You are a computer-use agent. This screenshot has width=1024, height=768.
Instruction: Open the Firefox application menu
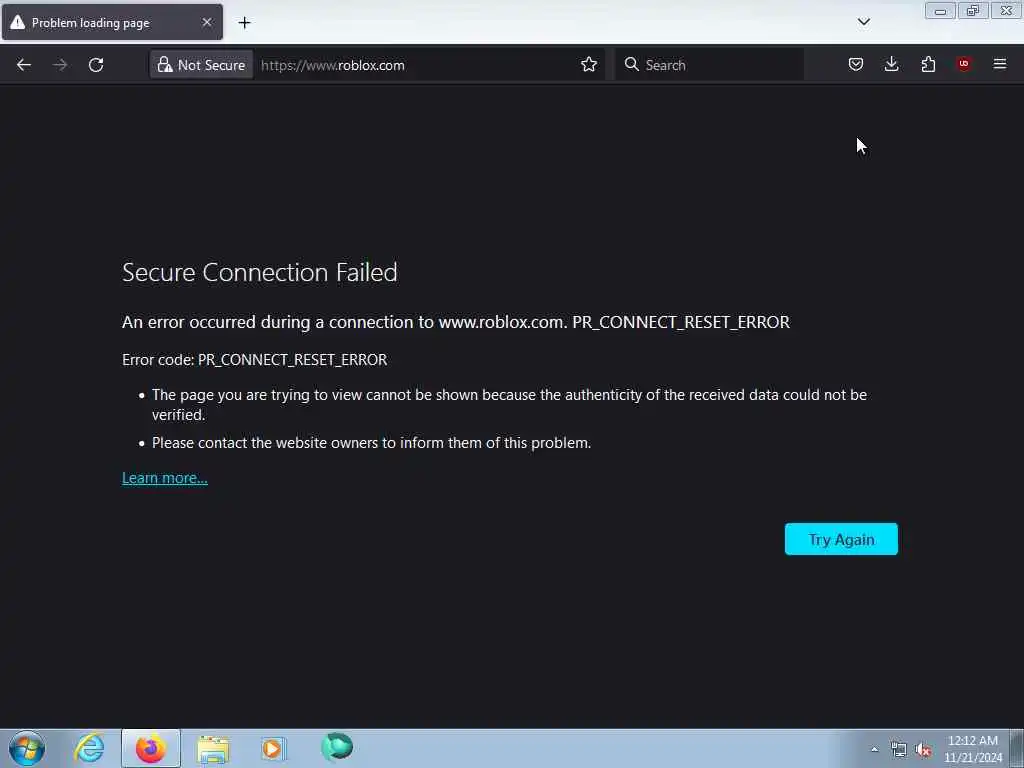(1000, 64)
